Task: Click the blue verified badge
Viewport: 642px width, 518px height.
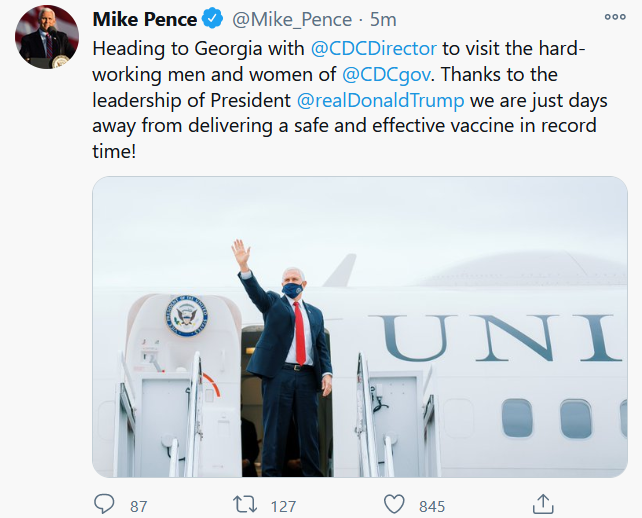Action: click(213, 19)
